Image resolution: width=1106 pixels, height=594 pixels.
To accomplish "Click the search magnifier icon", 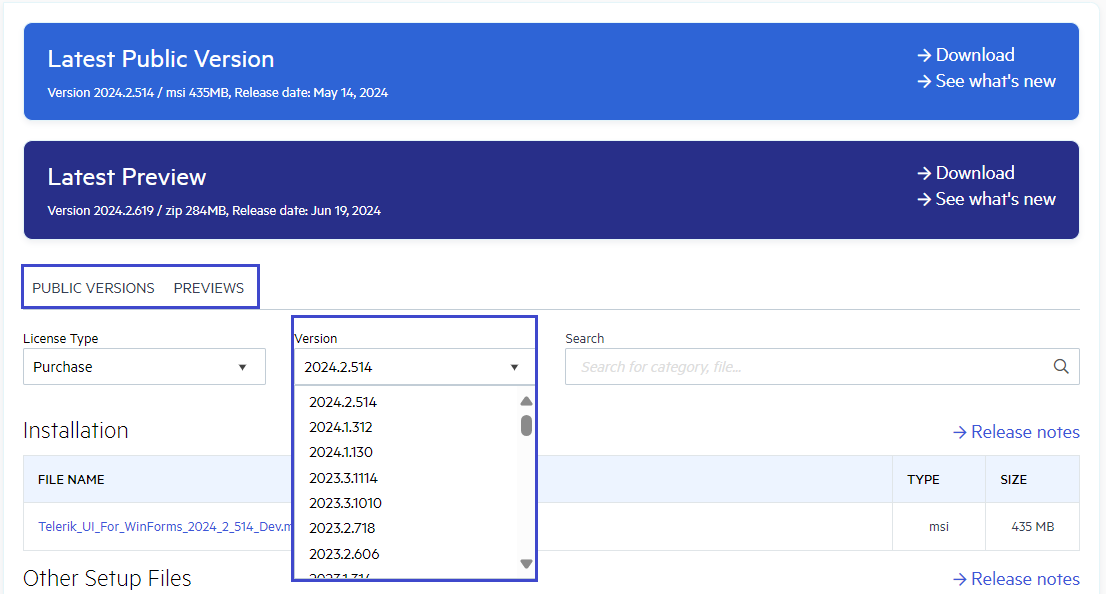I will coord(1061,366).
